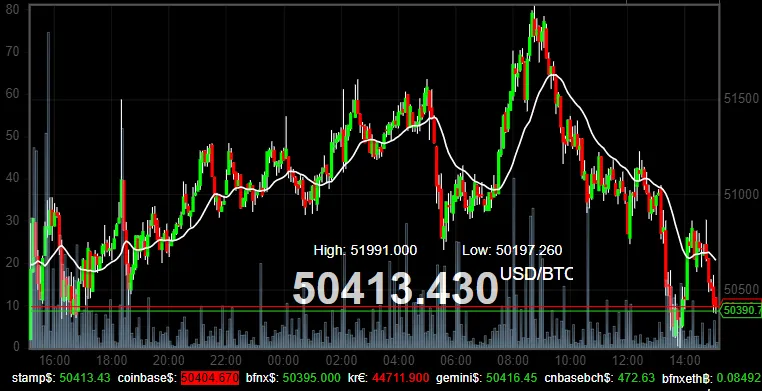This screenshot has height=391, width=762.
Task: Click the stamp$ 50413.43 ticker
Action: point(61,378)
